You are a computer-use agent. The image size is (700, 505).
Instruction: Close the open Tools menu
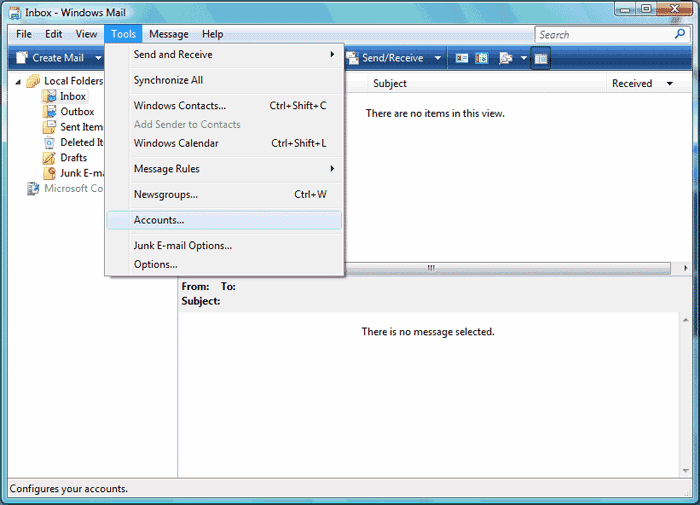click(x=123, y=34)
